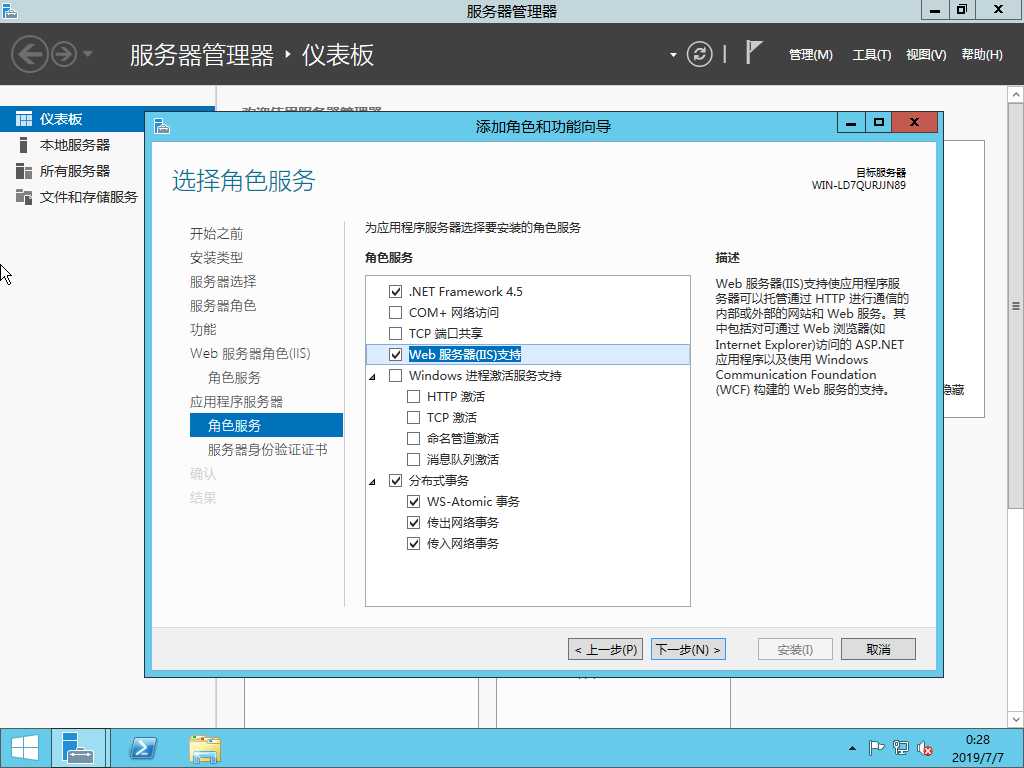Go to Web 服务器角色(IIS) wizard step
This screenshot has width=1024, height=768.
[250, 353]
